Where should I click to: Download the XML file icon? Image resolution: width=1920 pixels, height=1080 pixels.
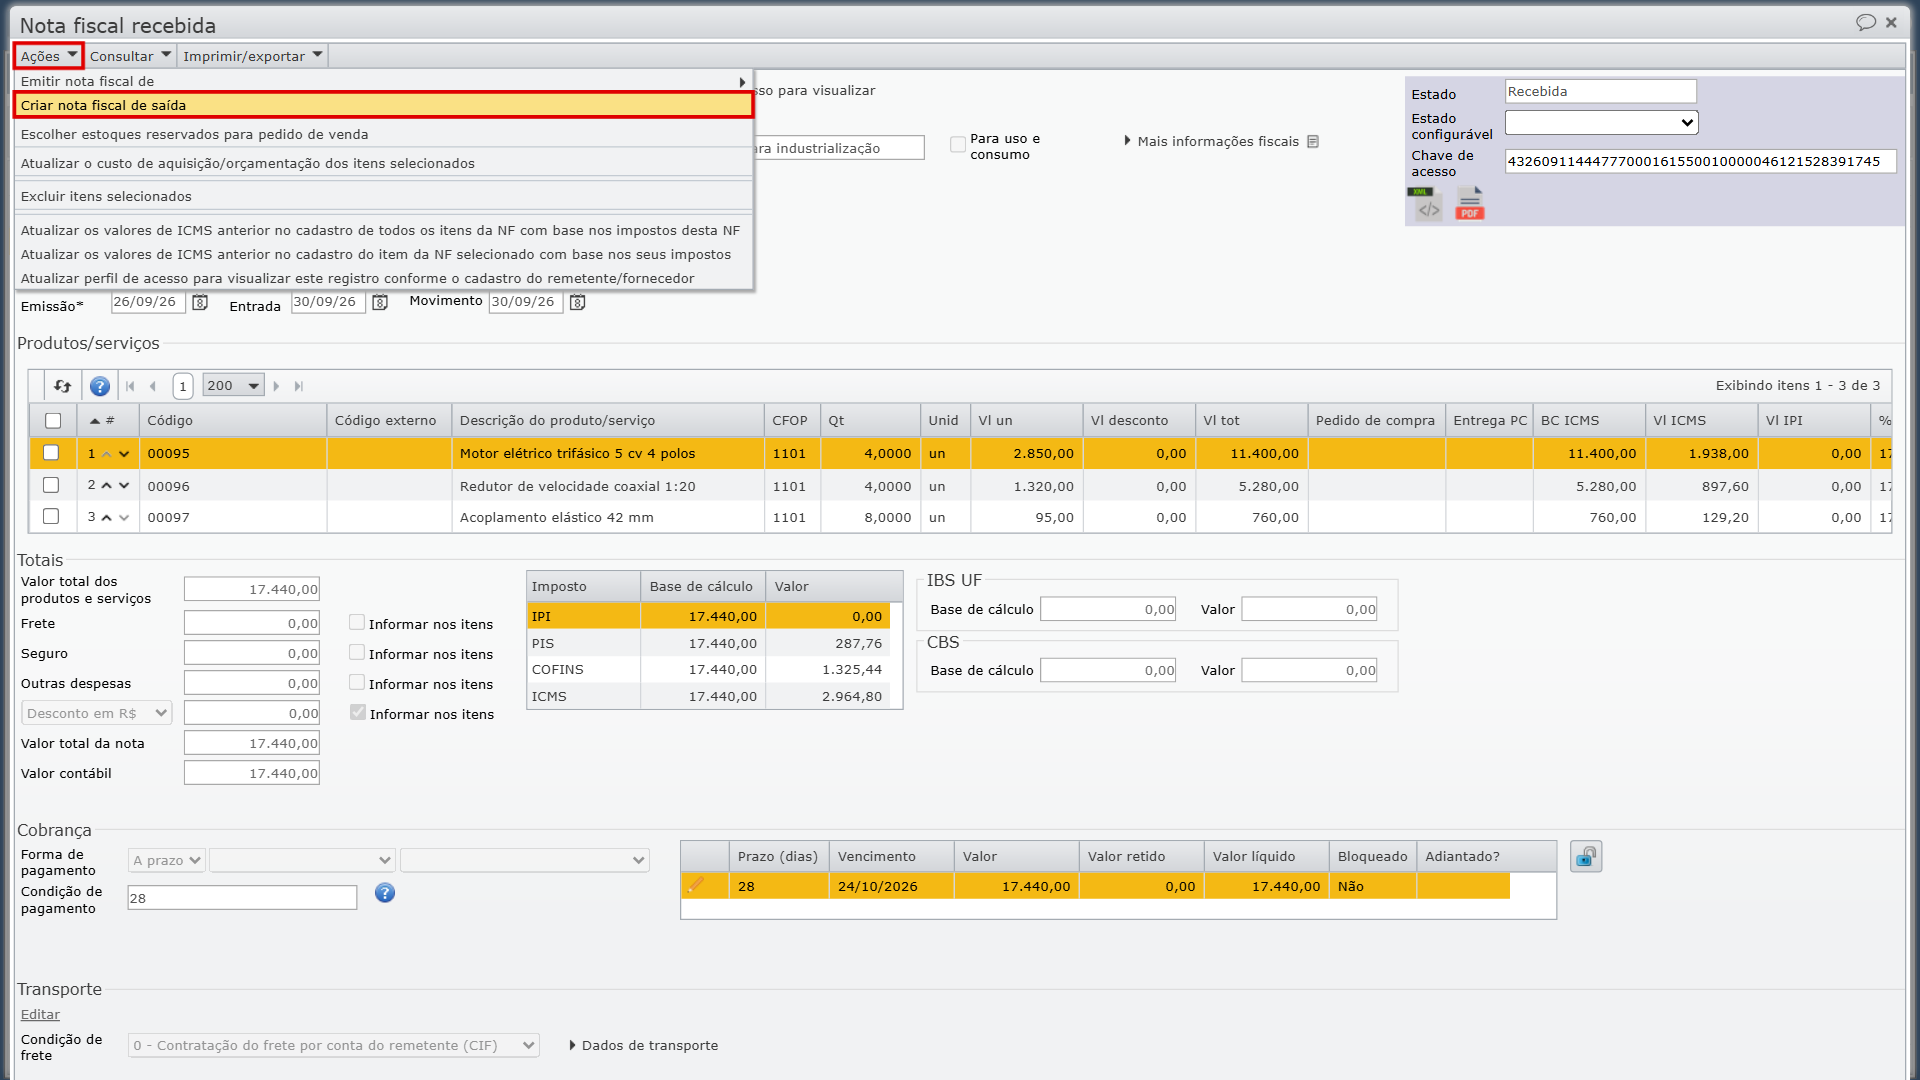click(x=1425, y=204)
